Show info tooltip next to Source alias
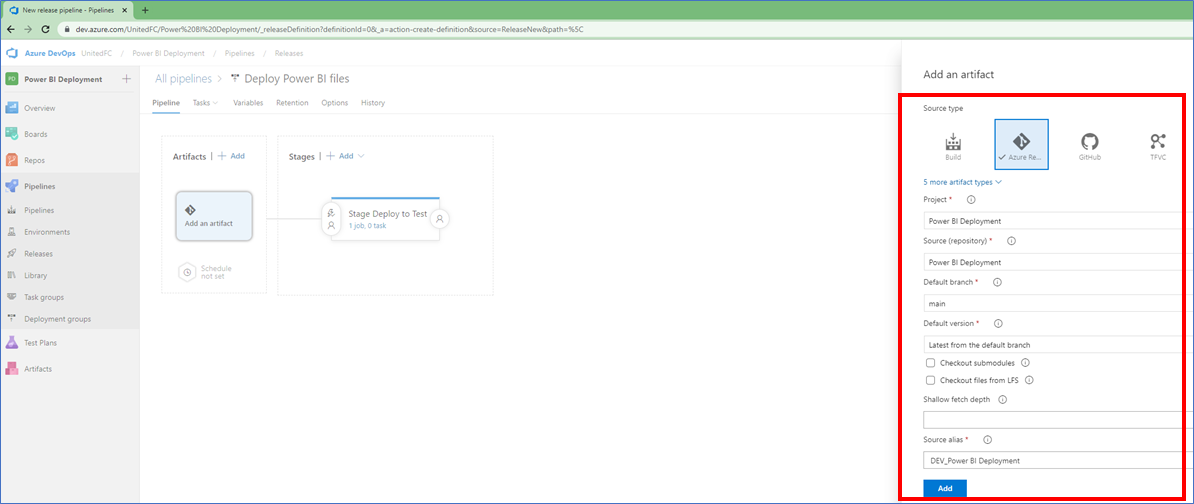 tap(988, 439)
